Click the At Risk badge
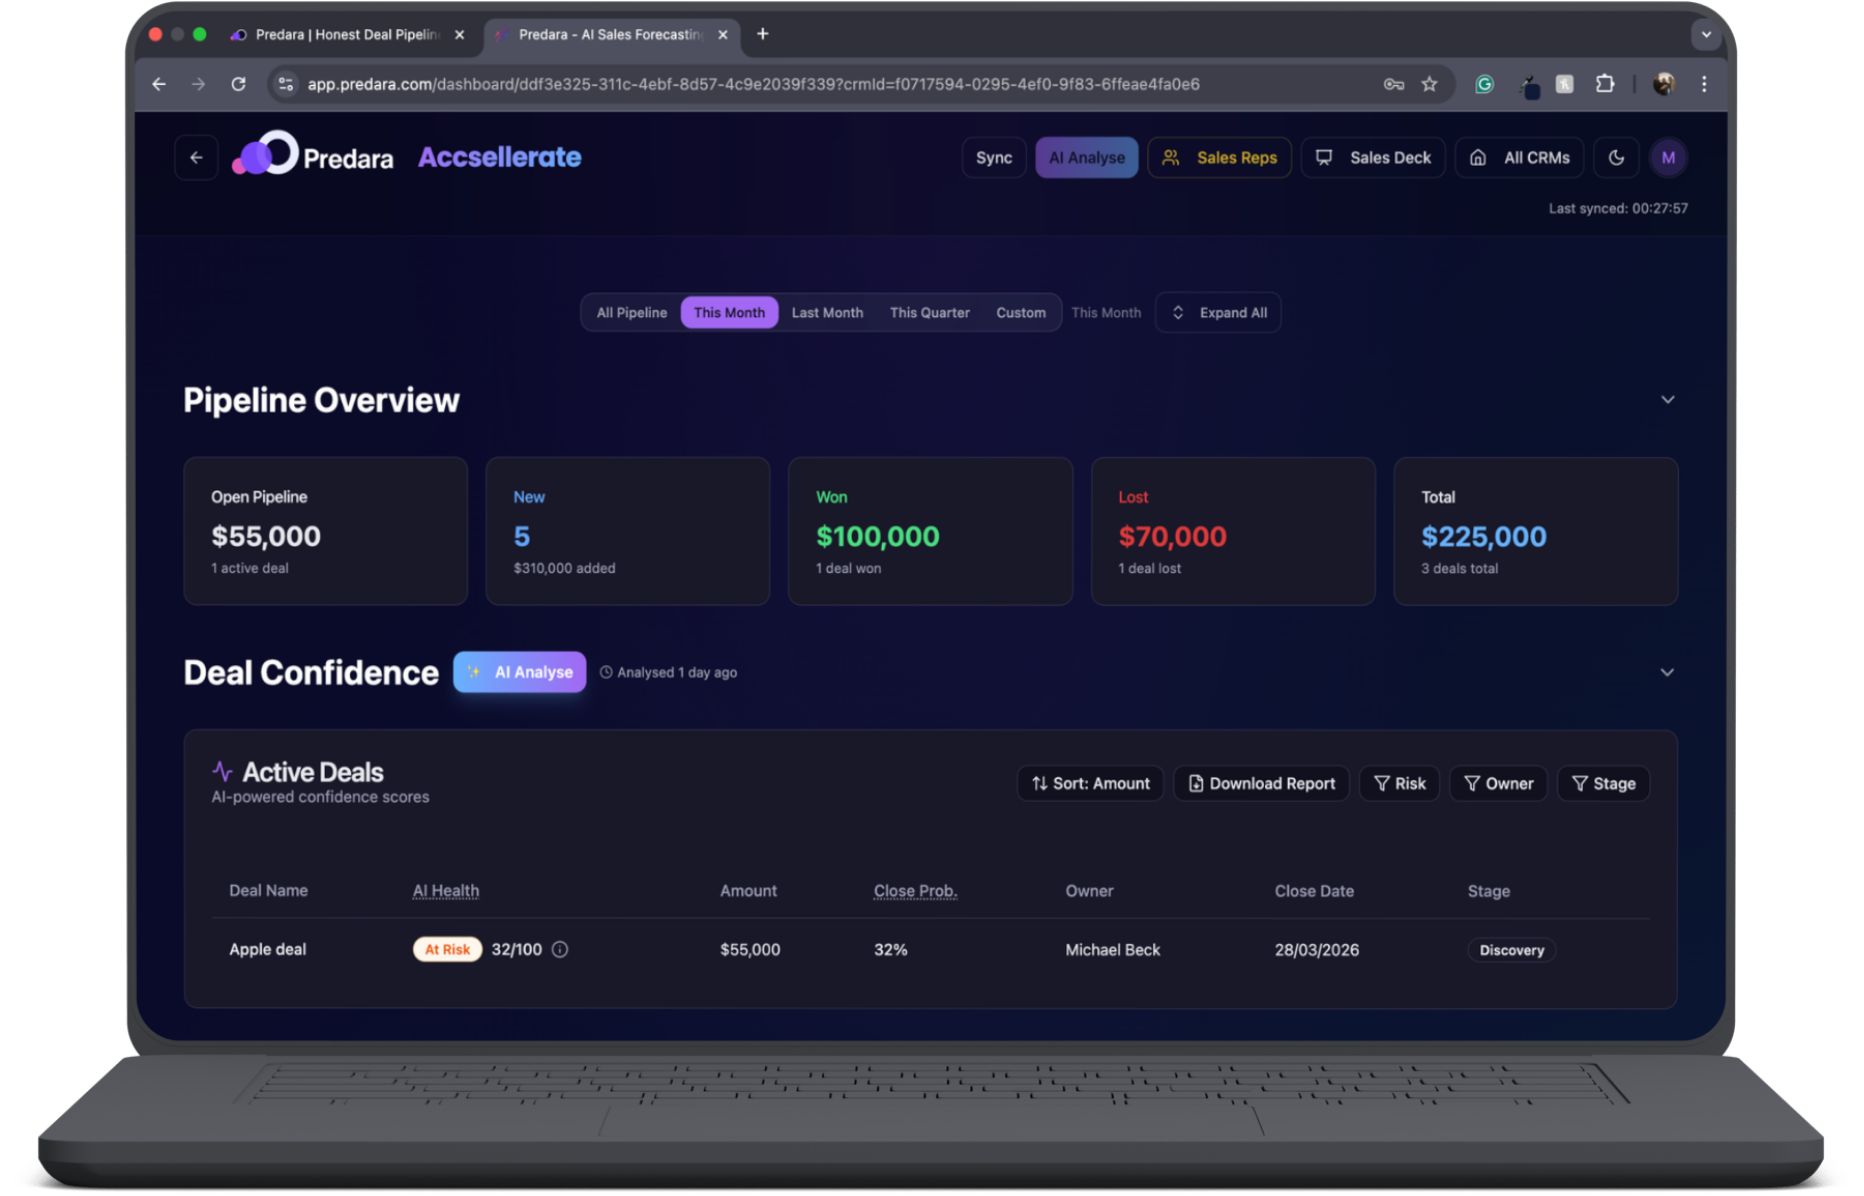The height and width of the screenshot is (1196, 1864). 447,949
